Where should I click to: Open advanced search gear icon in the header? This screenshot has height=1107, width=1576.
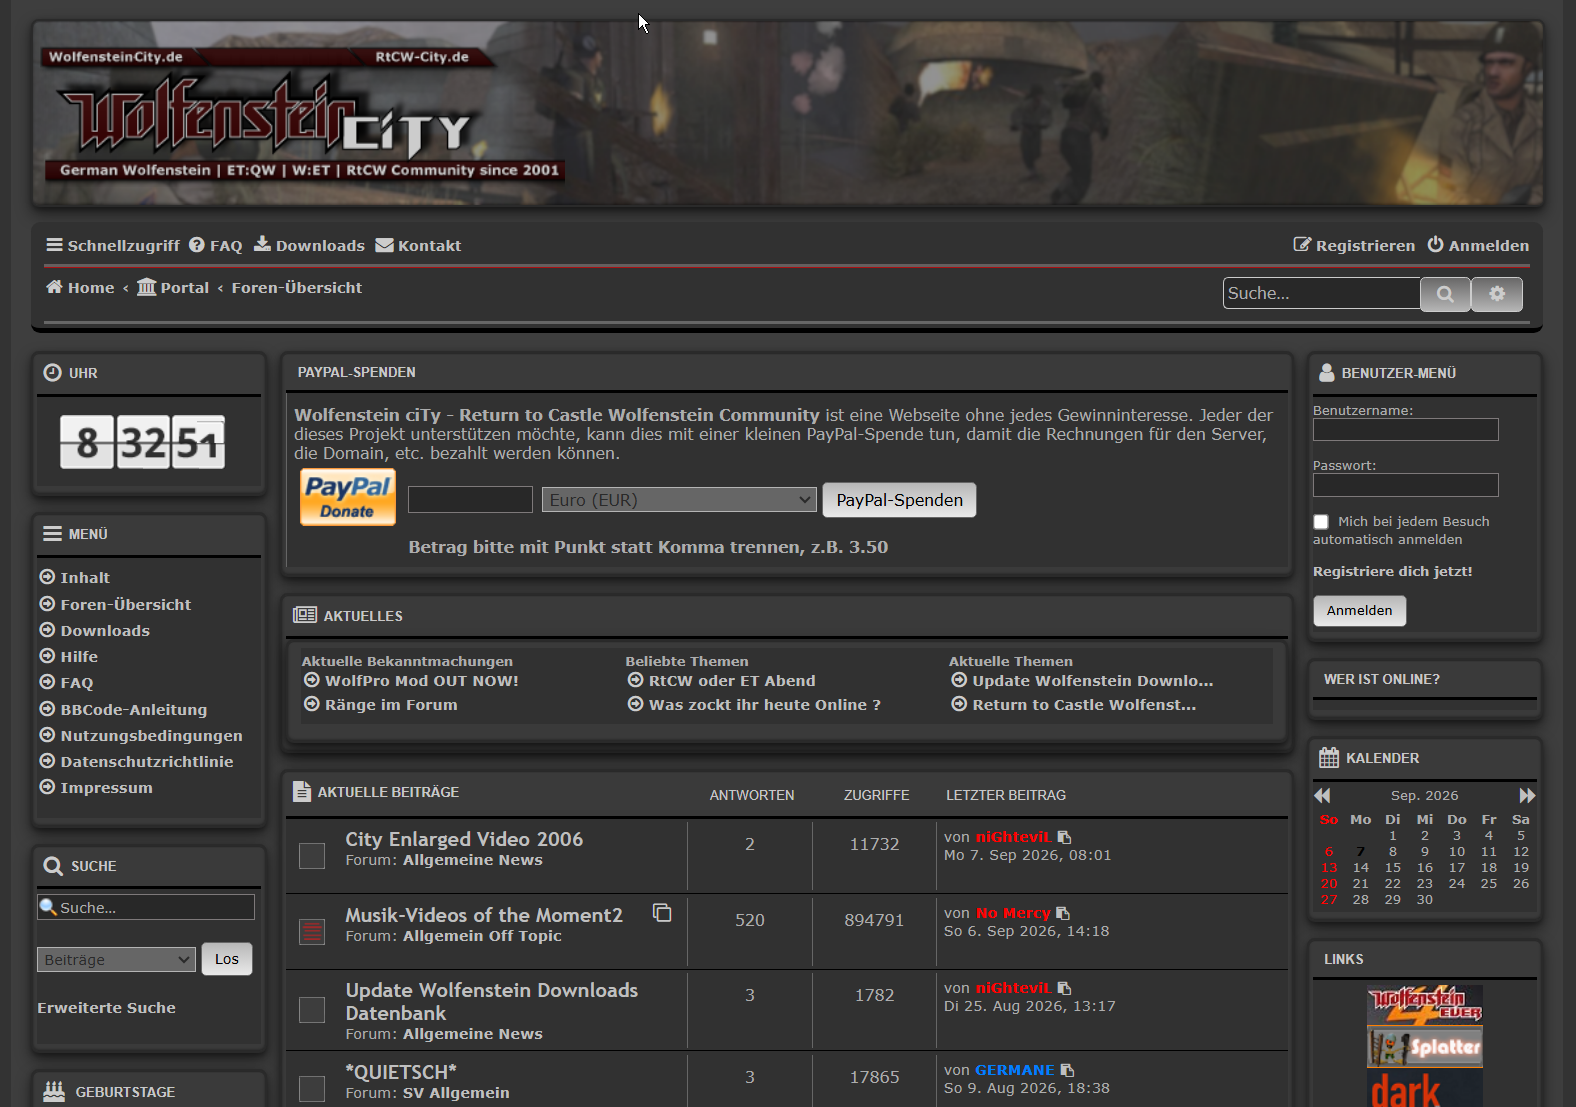coord(1497,294)
